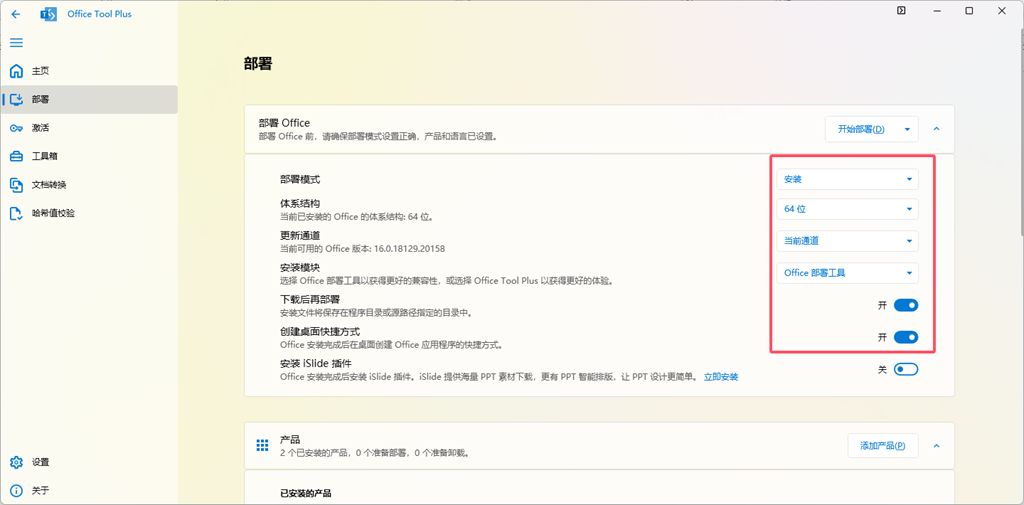Switch to 文档转换 page

point(89,185)
